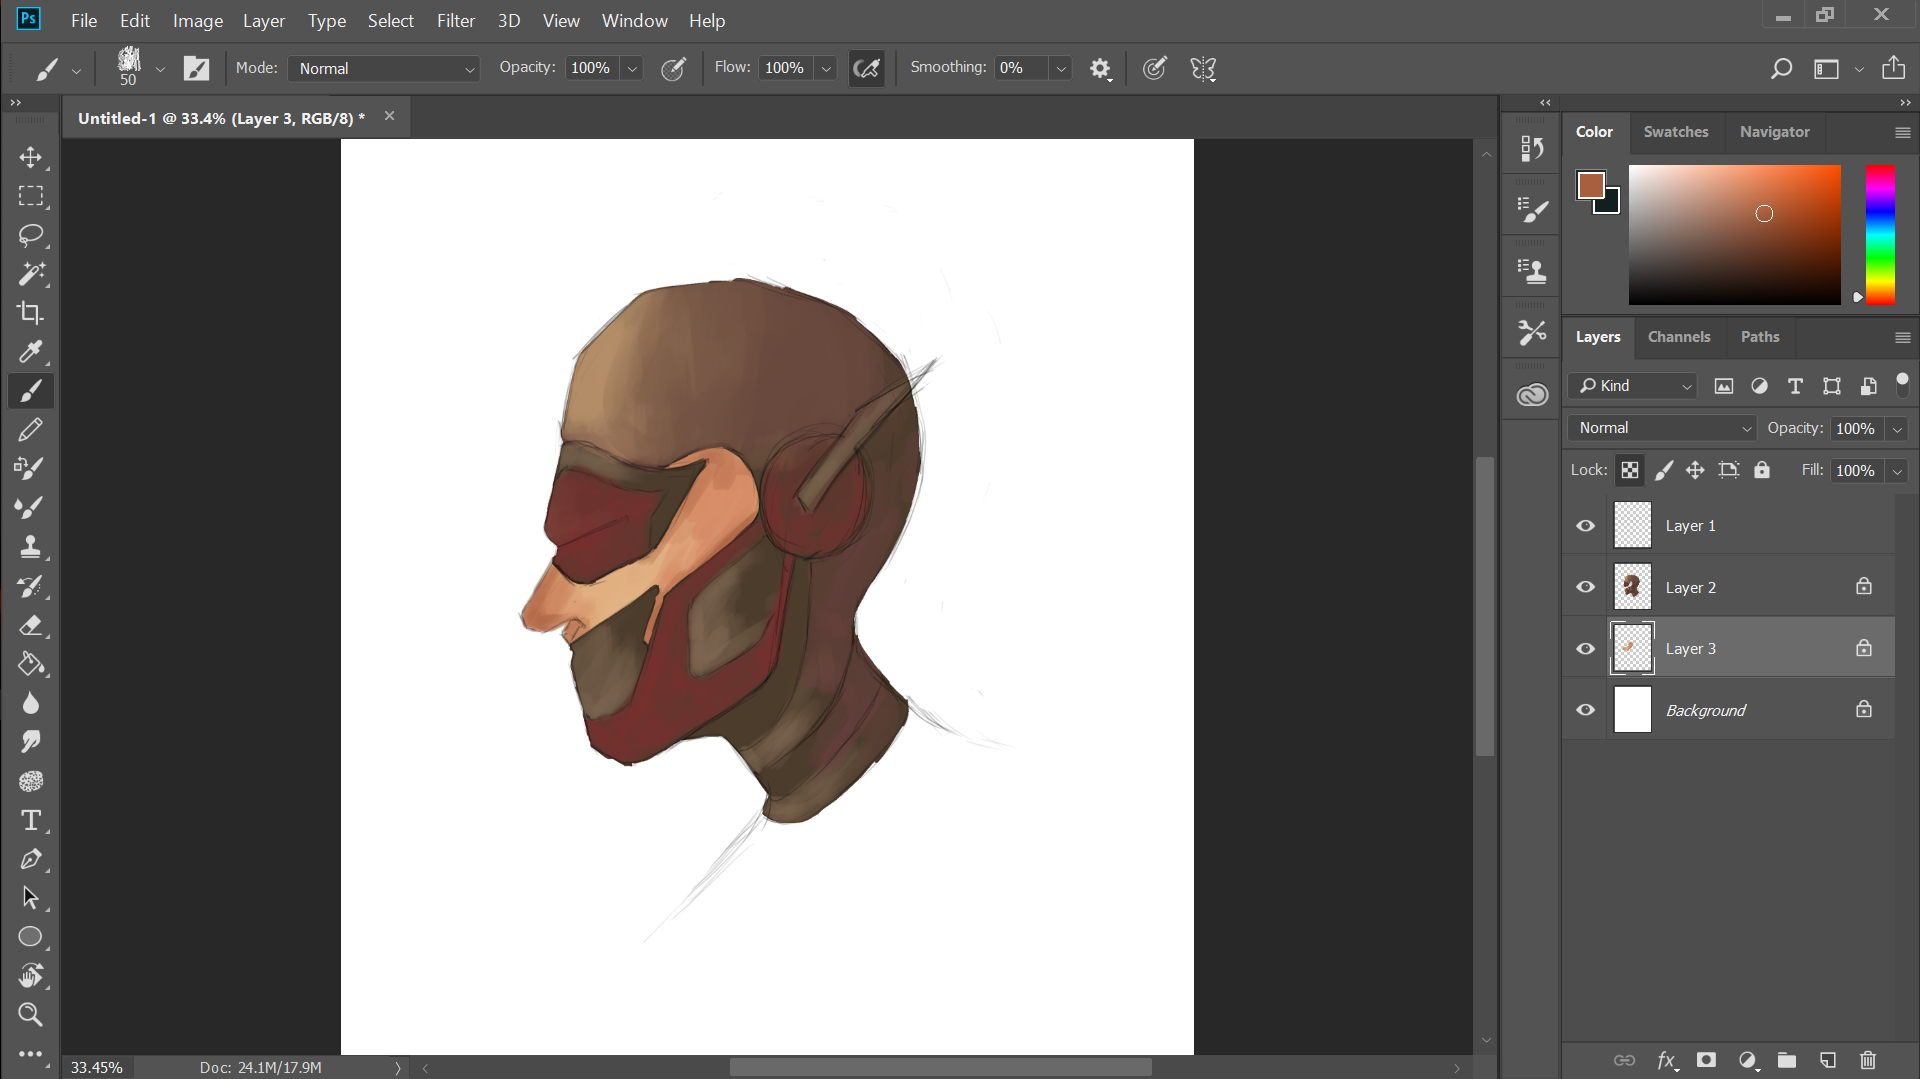Select the Crop tool
Screen dimensions: 1920x1079
[31, 313]
